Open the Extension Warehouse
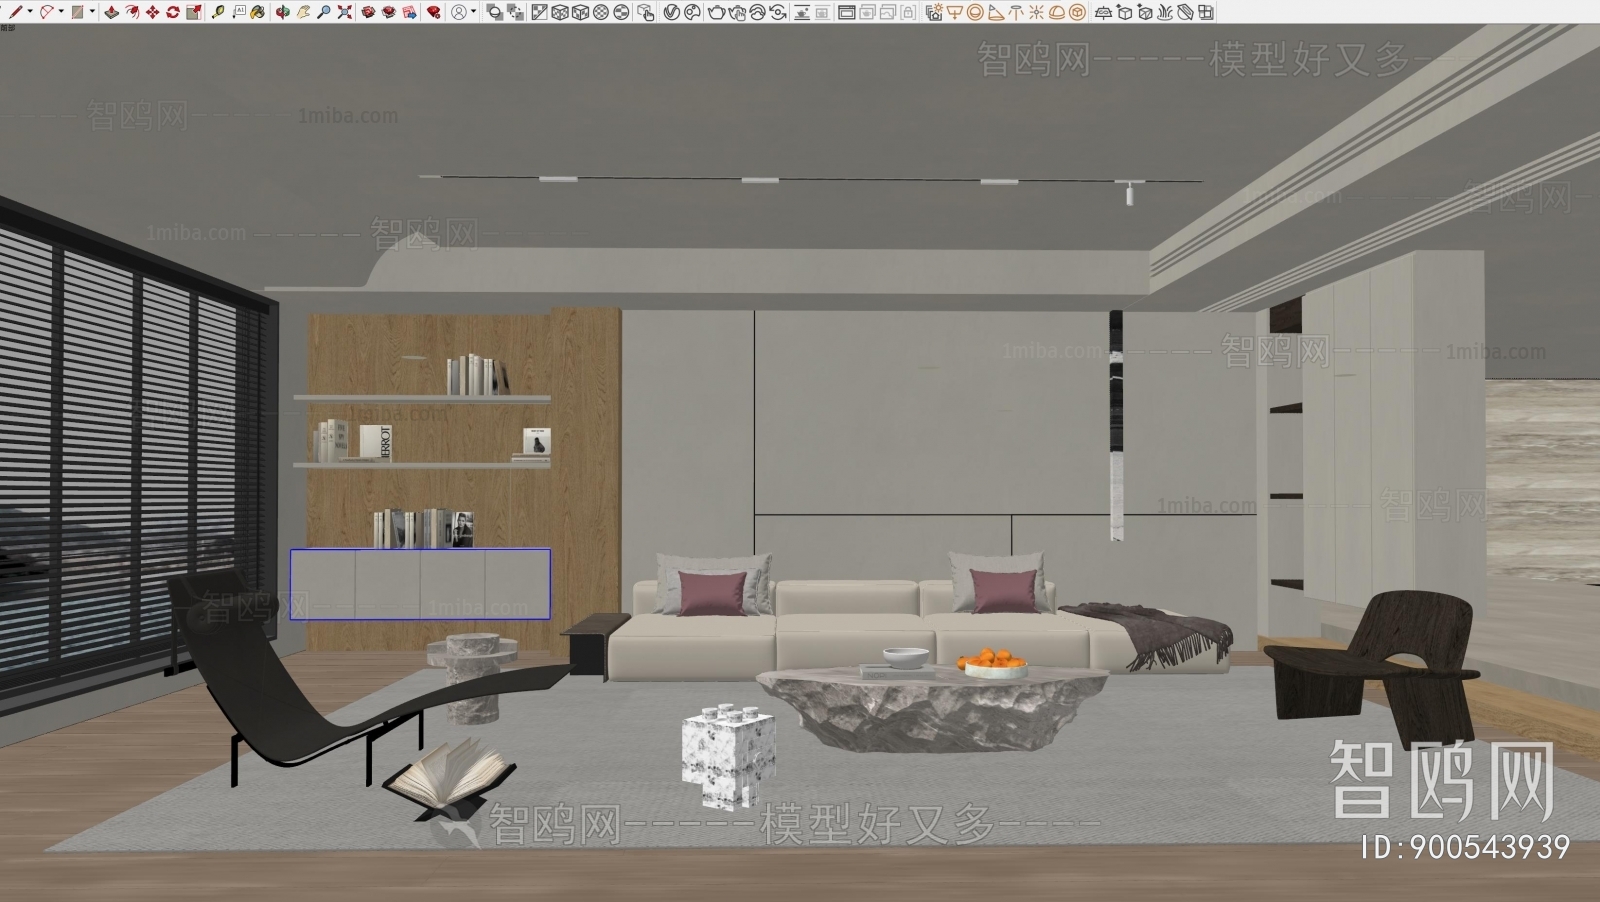Viewport: 1600px width, 902px height. (x=388, y=12)
